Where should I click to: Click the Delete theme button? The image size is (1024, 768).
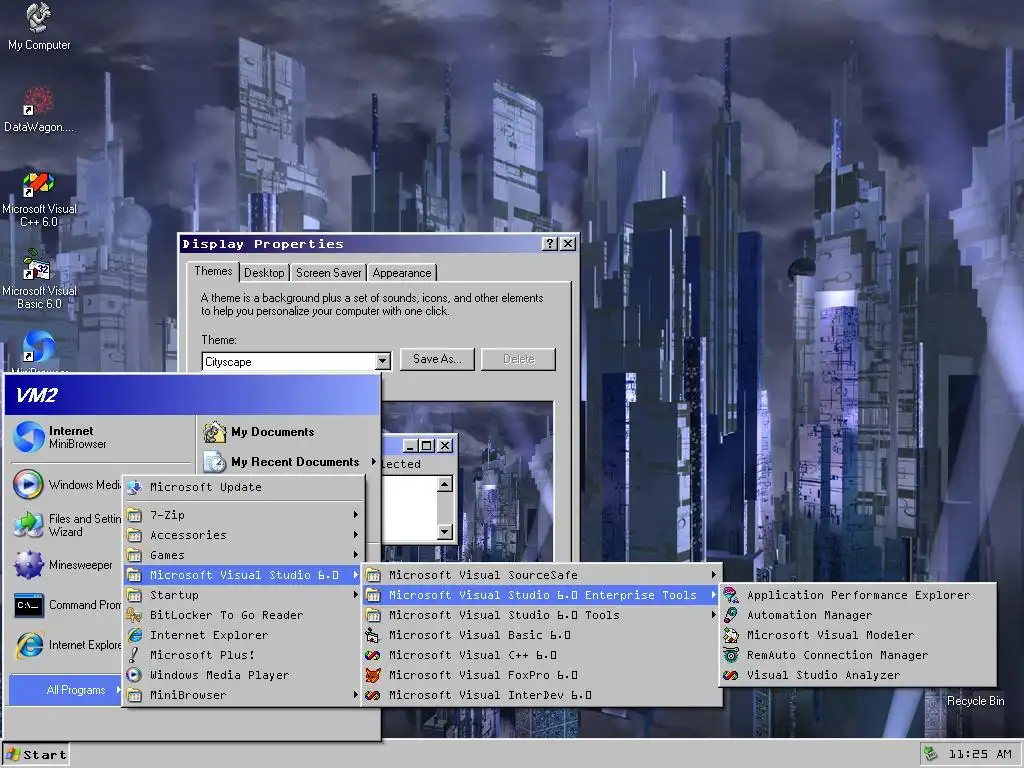click(x=519, y=359)
